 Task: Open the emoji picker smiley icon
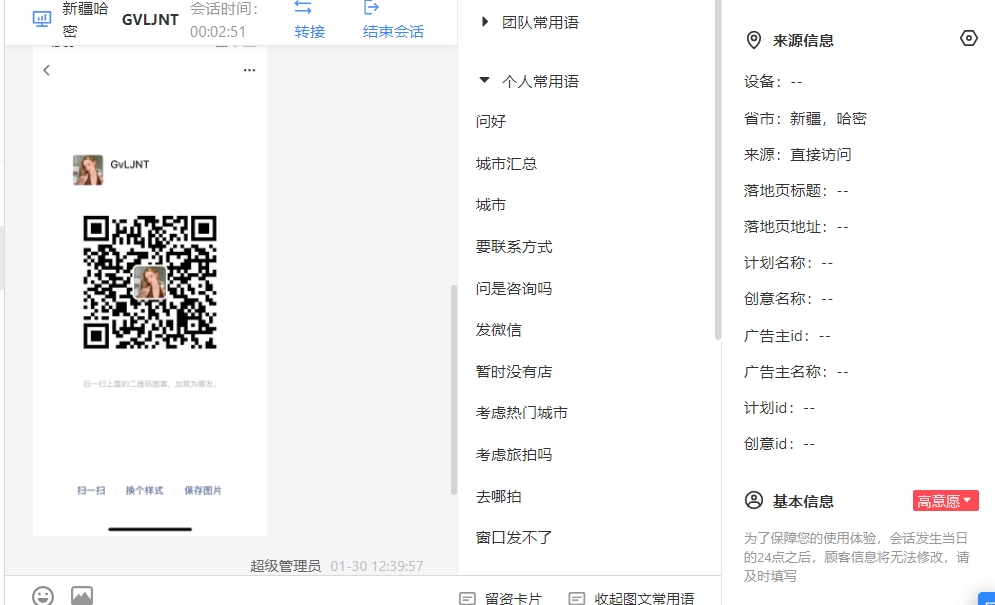click(43, 596)
